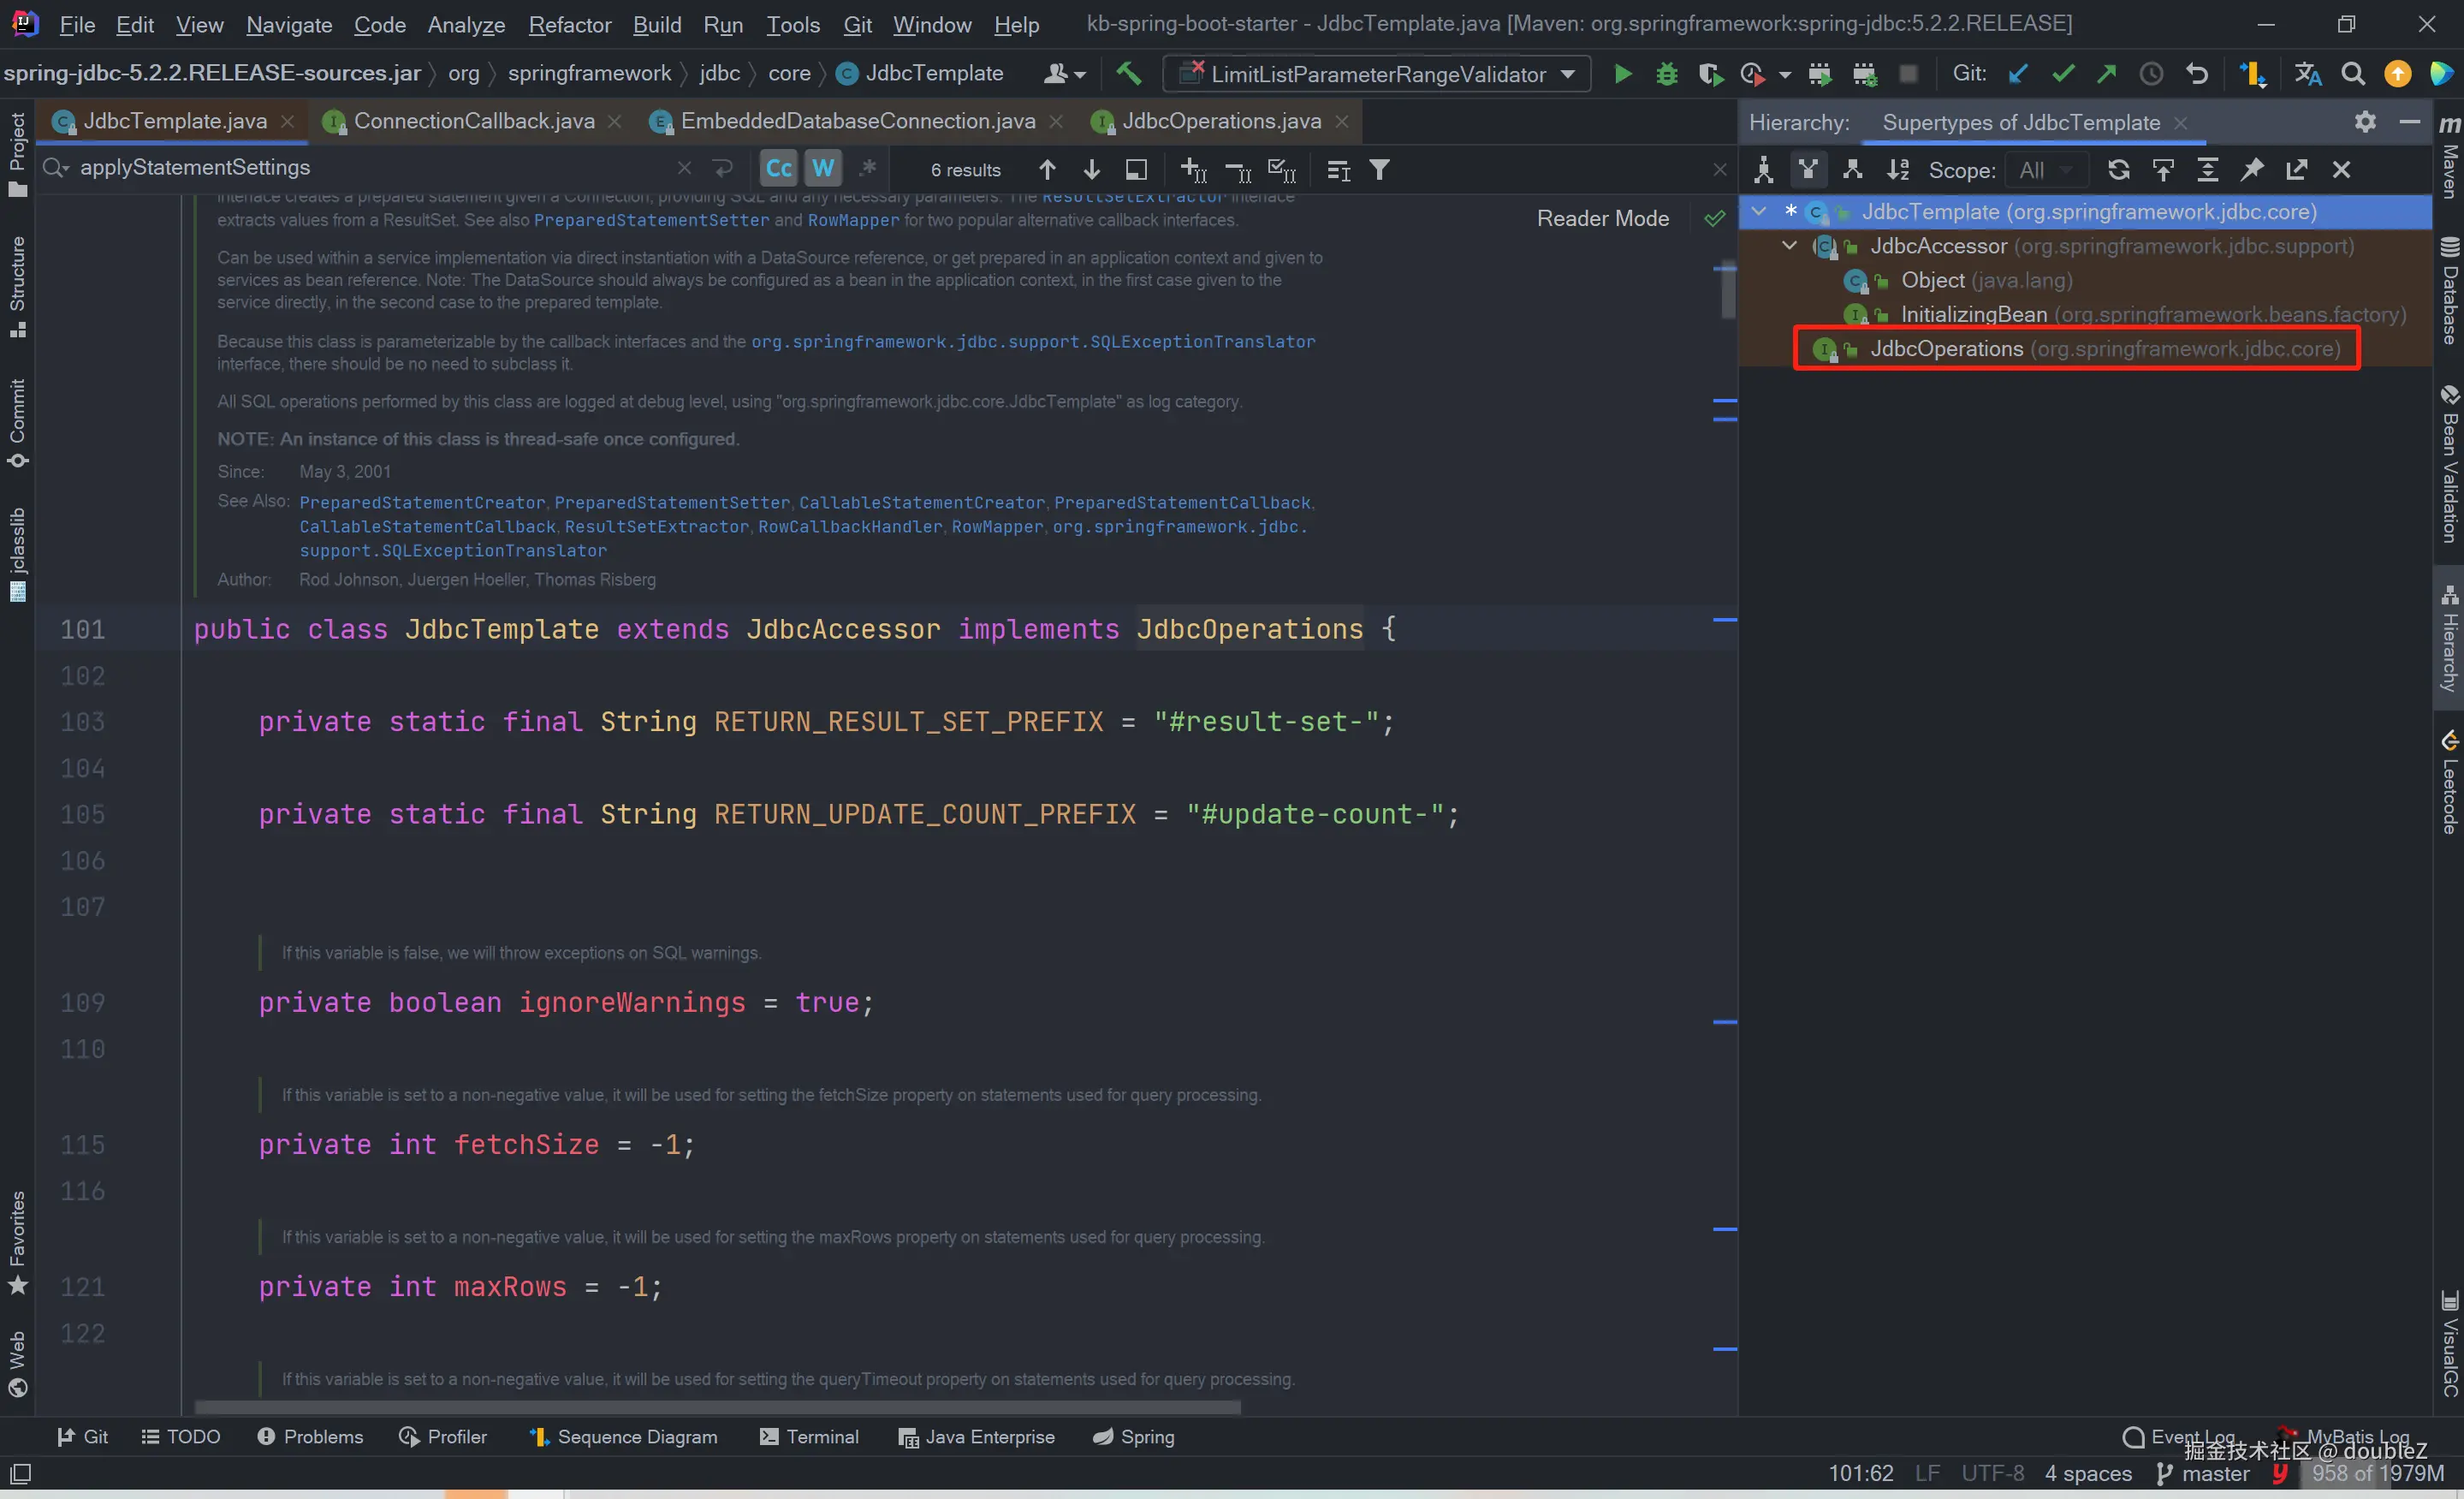Open the filter search results funnel icon

1379,170
